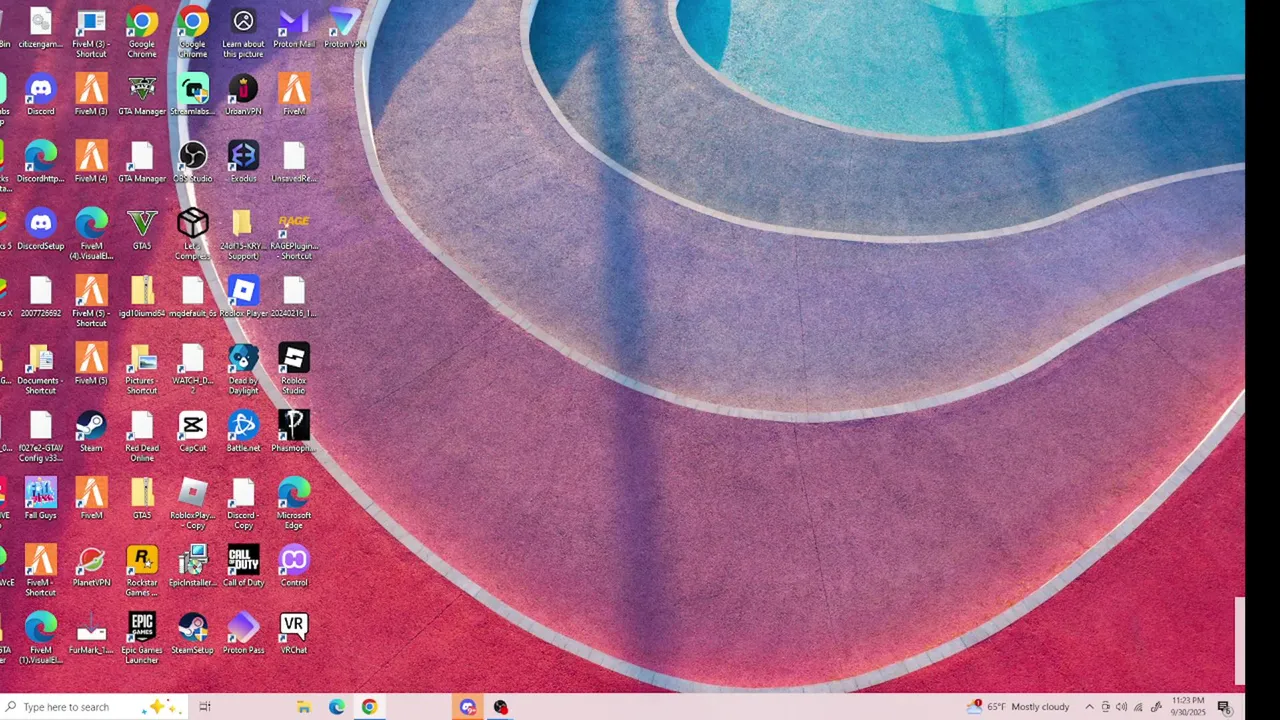1280x720 pixels.
Task: Open the RobloxPlay... - Copy icon
Action: pos(193,503)
